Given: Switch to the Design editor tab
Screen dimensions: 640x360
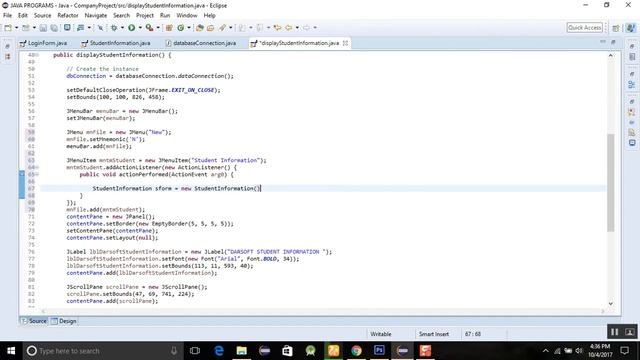Looking at the screenshot, I should tap(64, 321).
